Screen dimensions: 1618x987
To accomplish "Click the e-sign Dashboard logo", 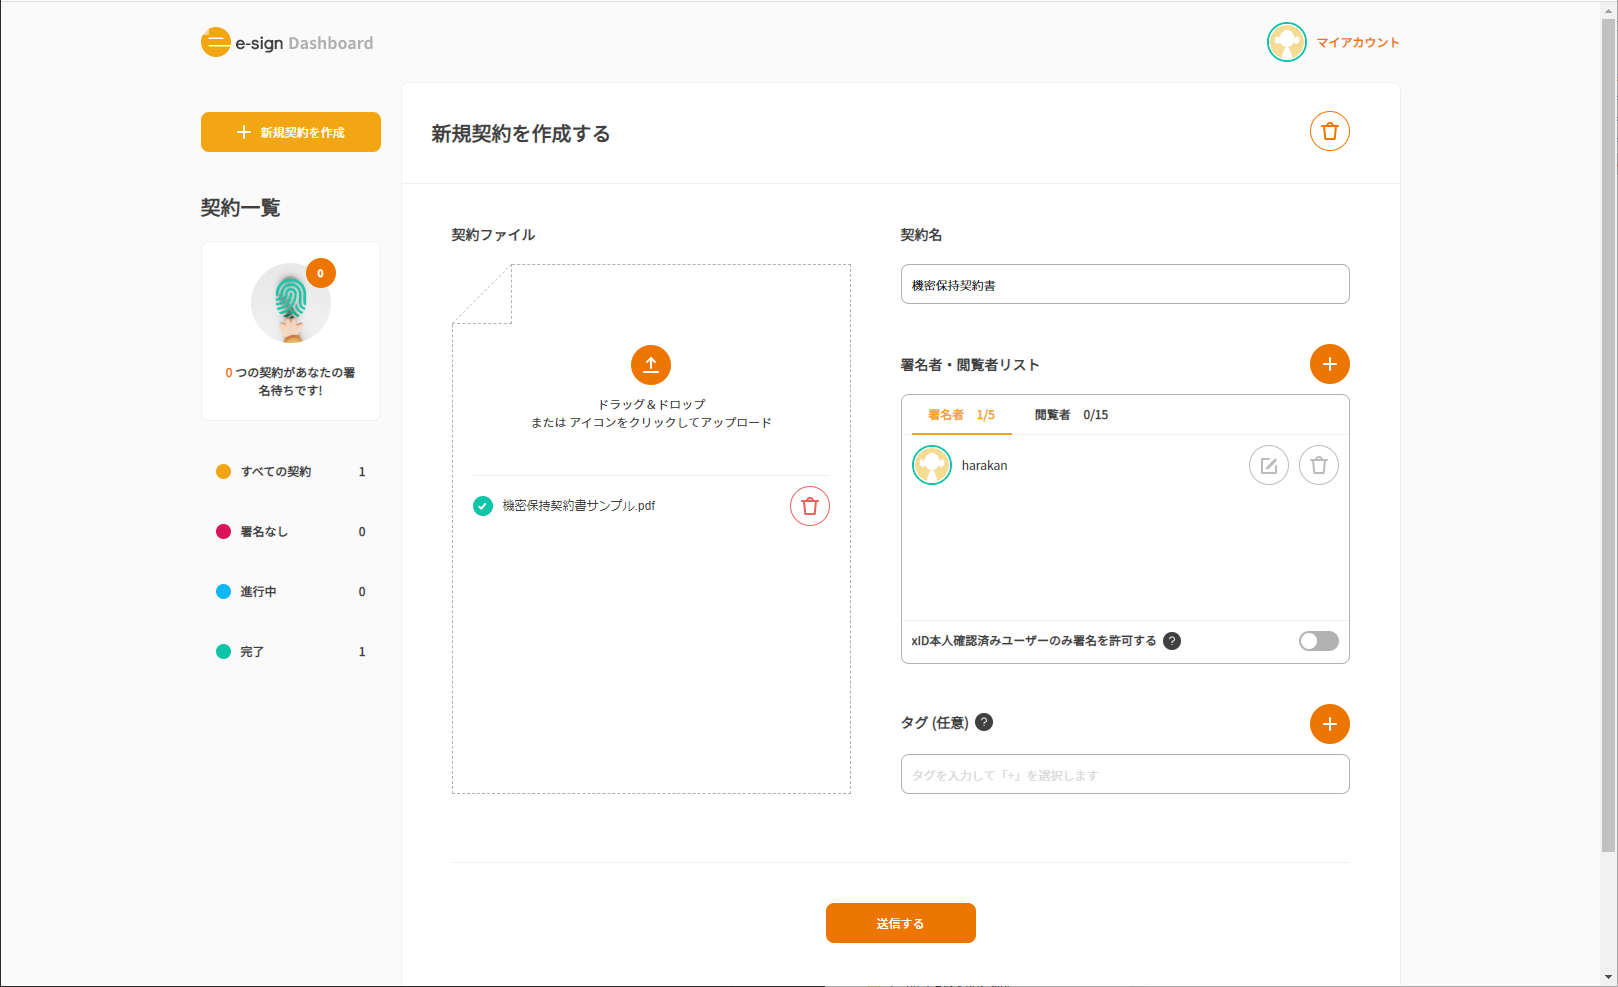I will click(287, 43).
